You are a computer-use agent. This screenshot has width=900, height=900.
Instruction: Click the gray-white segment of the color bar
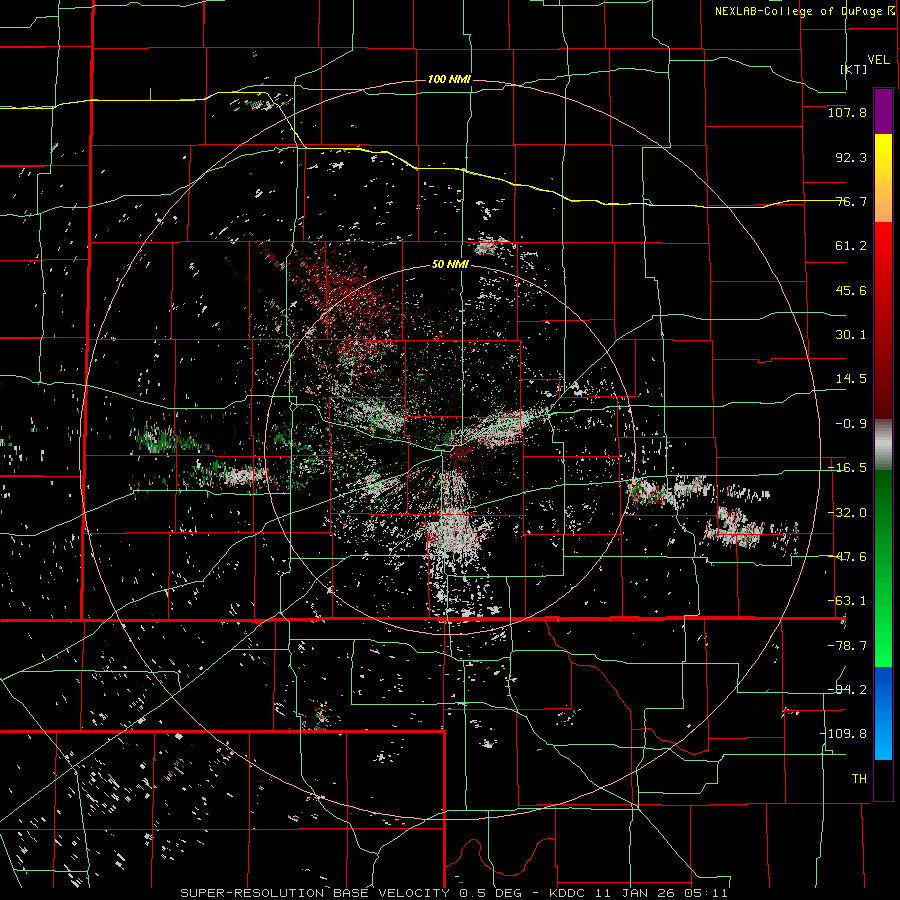tap(883, 445)
